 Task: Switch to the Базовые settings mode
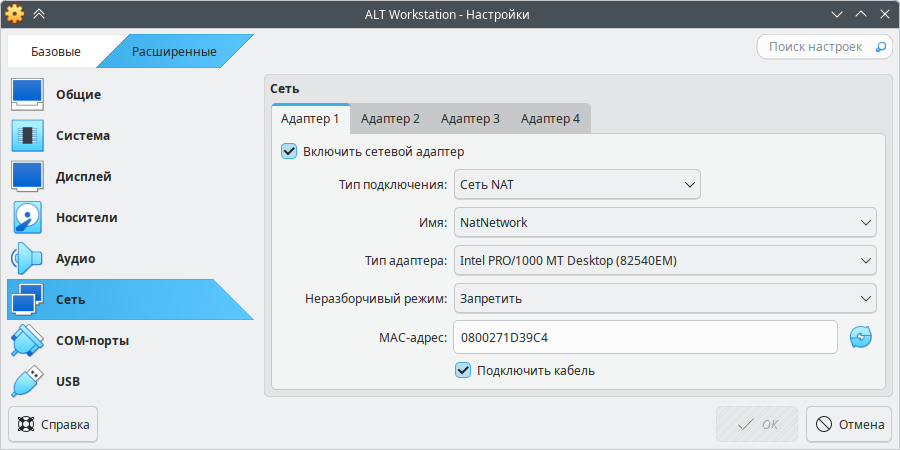coord(56,51)
